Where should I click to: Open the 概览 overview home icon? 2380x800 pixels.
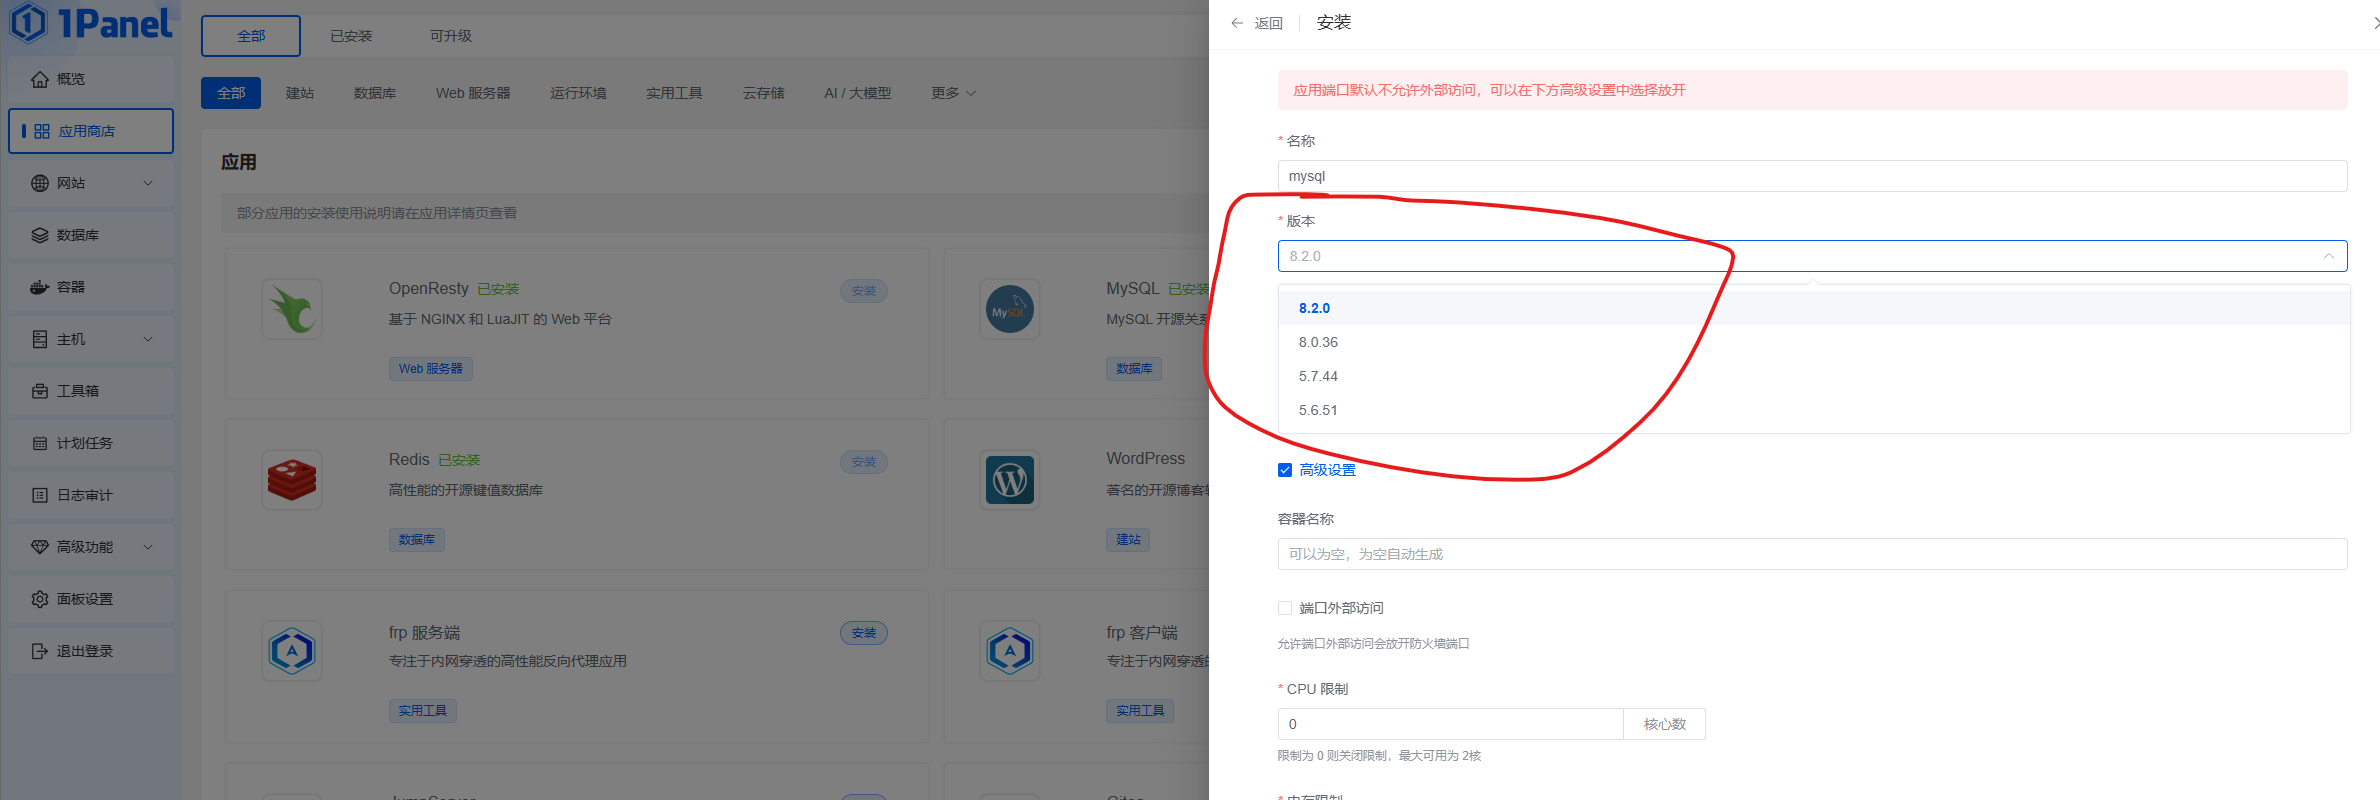[40, 79]
